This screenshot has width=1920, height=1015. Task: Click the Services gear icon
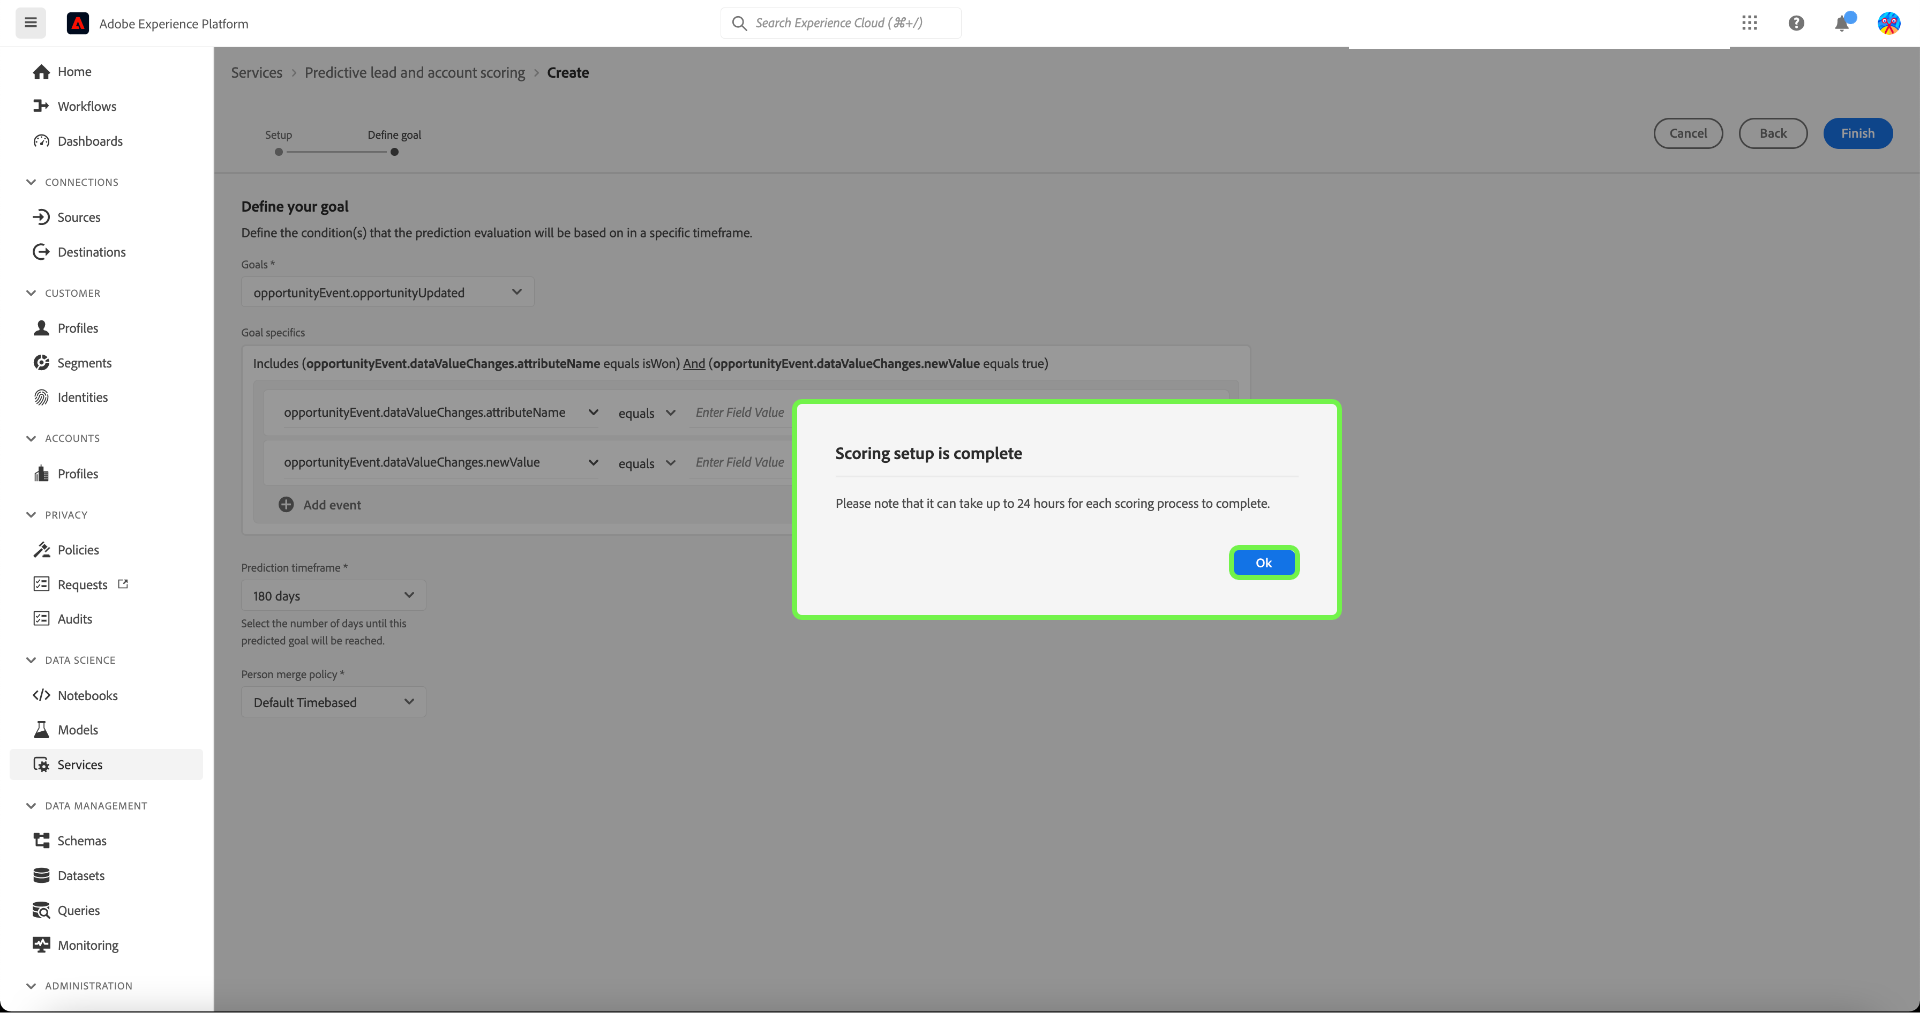(41, 765)
